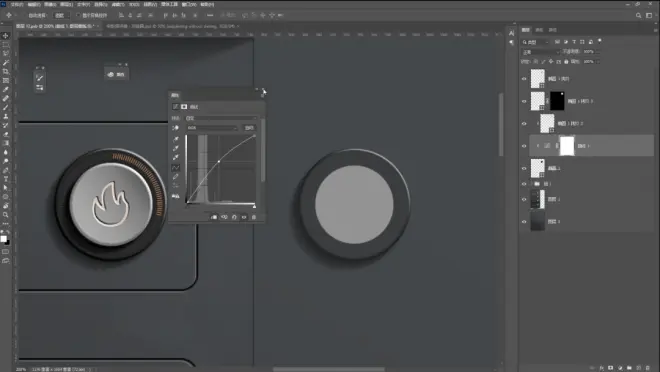Toggle visibility of the selected Curves layer
This screenshot has height=372, width=660.
coord(524,146)
